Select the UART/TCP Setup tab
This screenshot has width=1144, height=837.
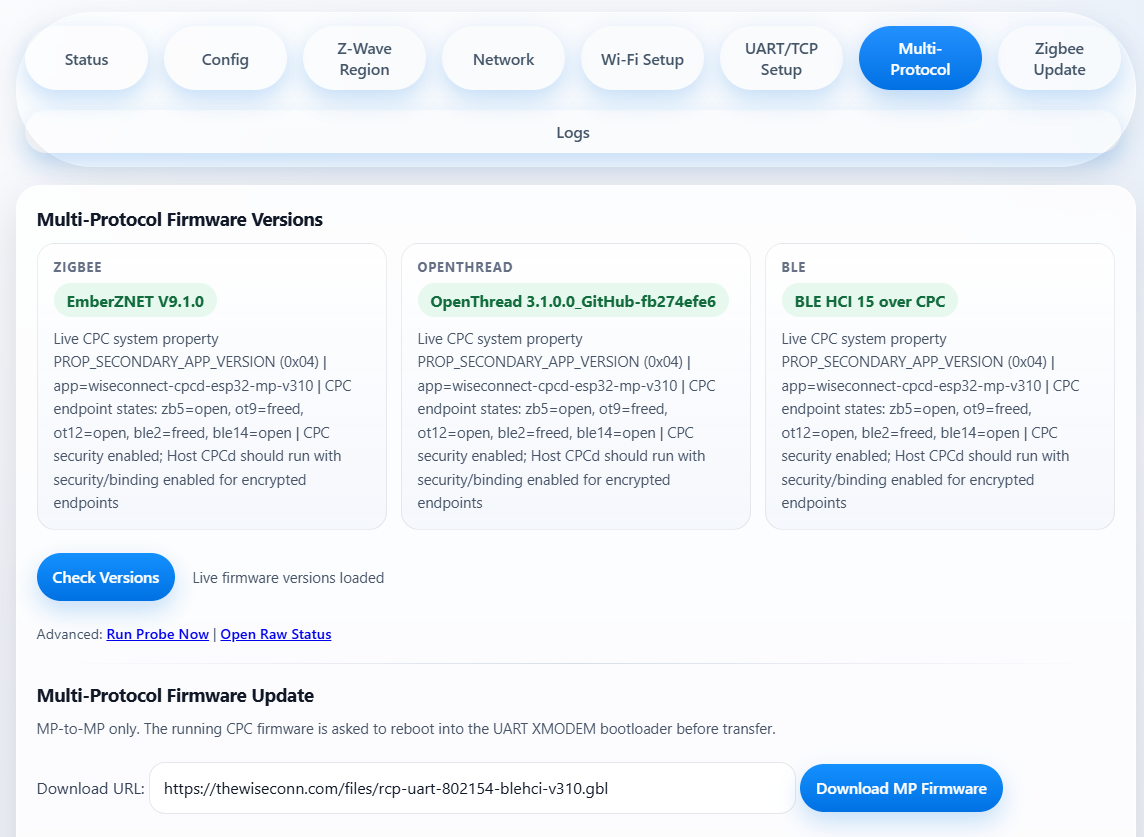point(781,58)
